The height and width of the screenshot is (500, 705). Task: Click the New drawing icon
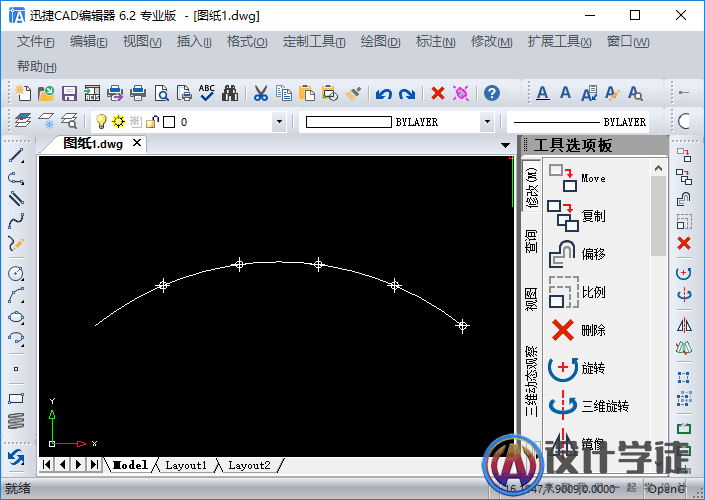[x=23, y=93]
